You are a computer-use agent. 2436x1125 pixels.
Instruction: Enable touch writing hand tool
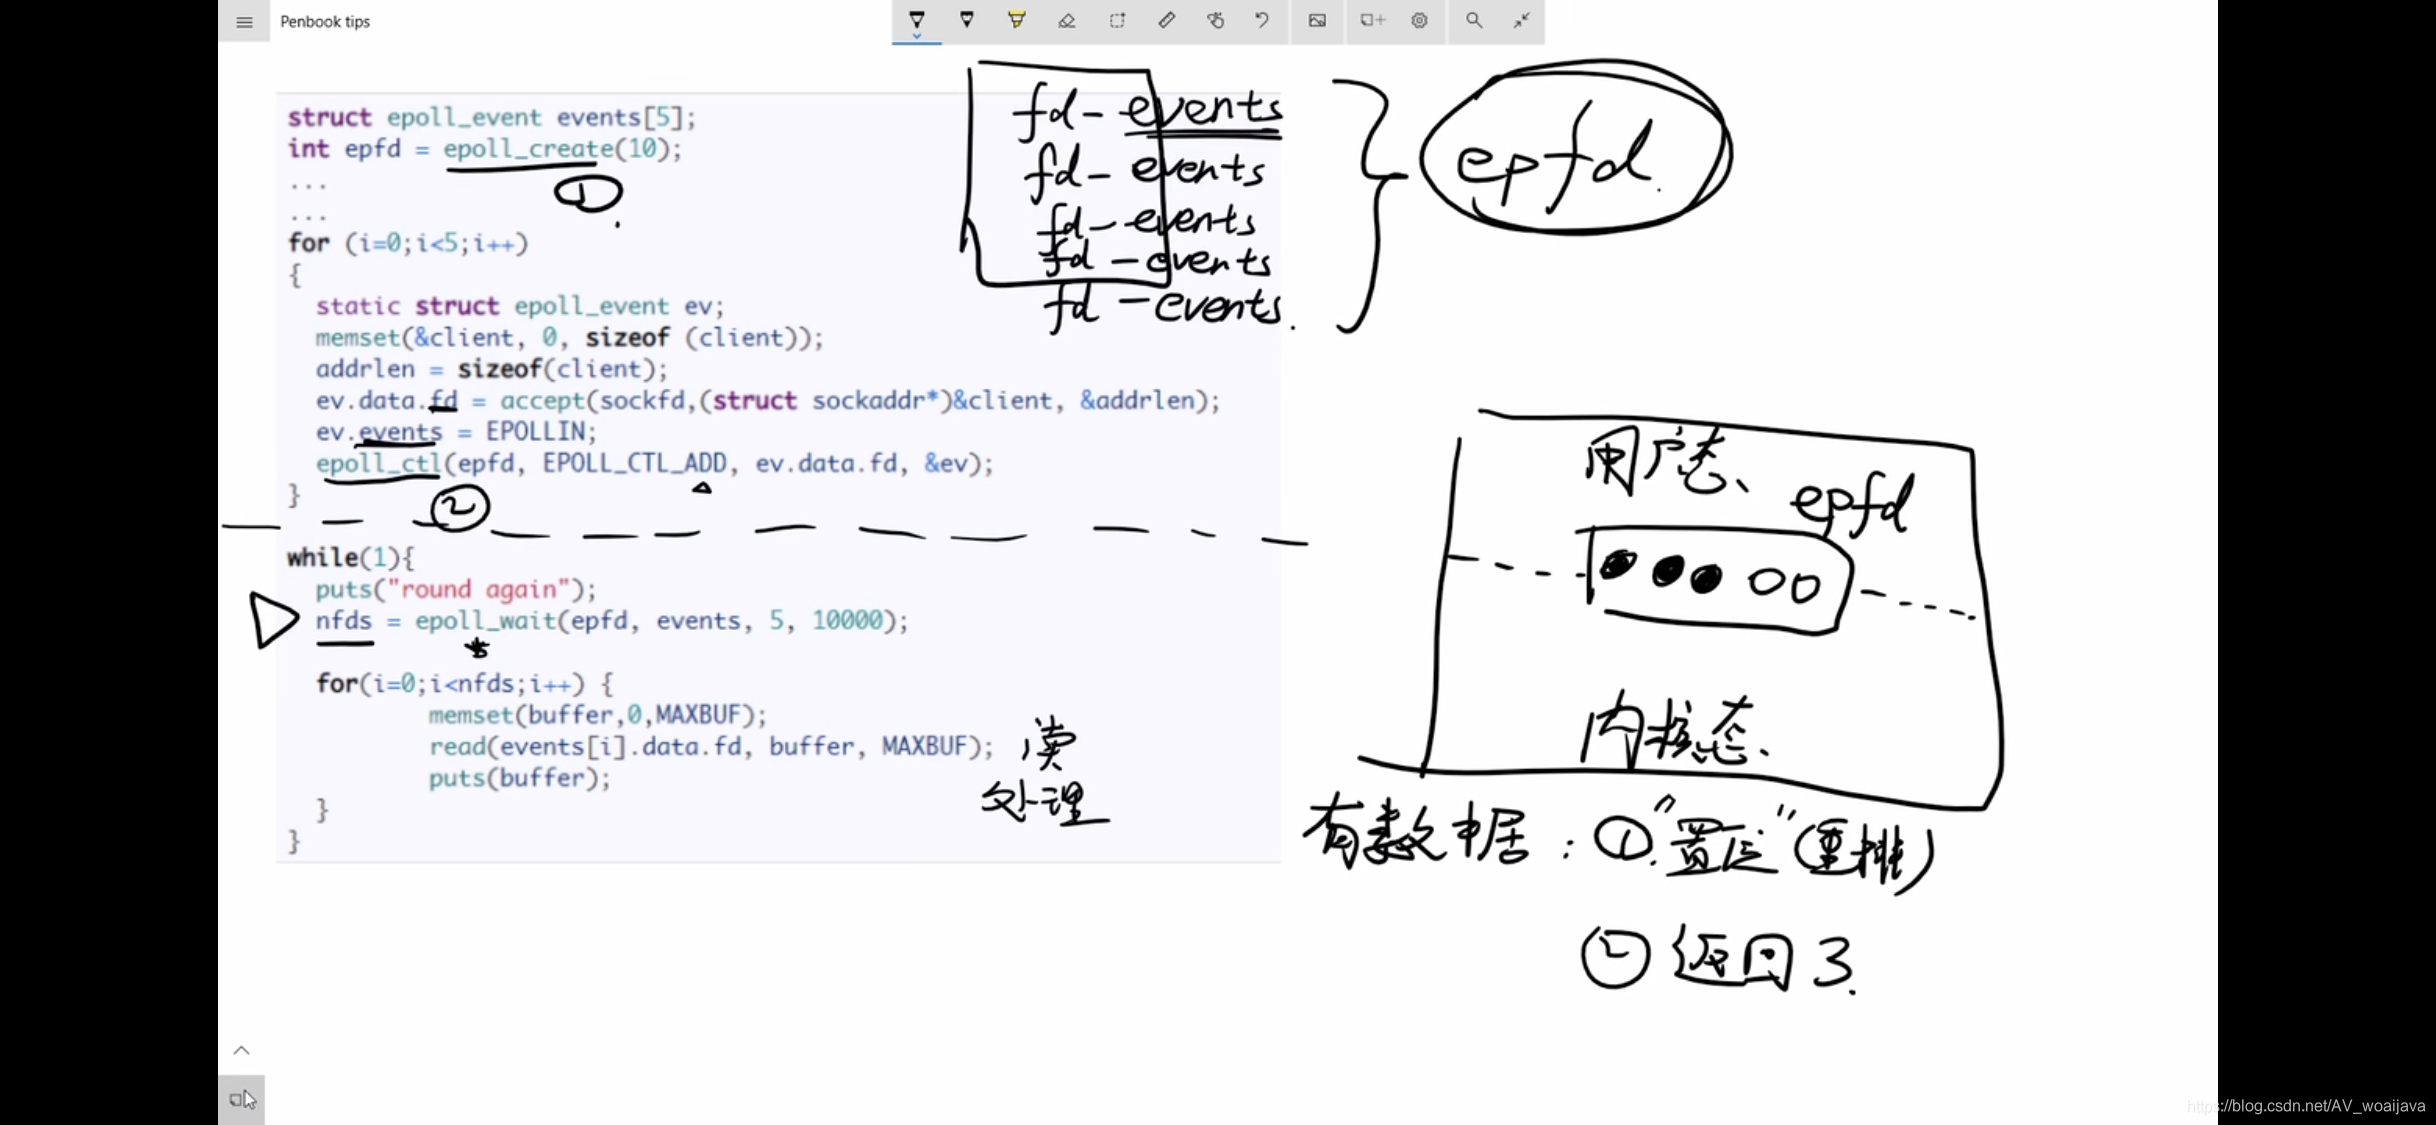point(1215,20)
